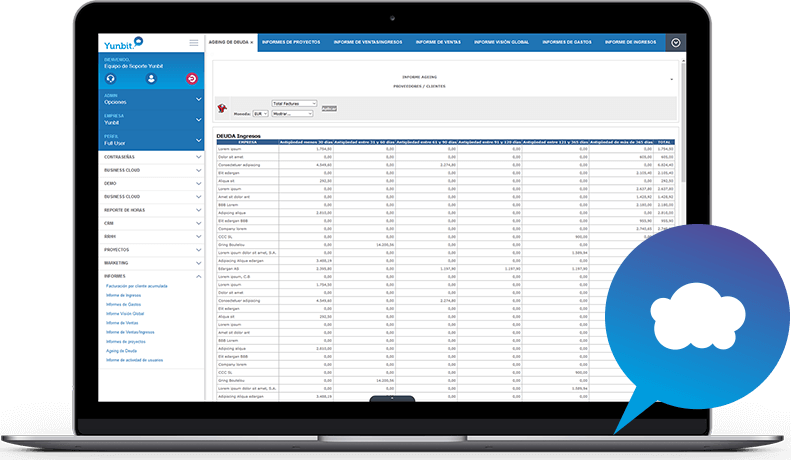Click the button next to Total Facturas
The image size is (791, 460).
pyautogui.click(x=329, y=108)
